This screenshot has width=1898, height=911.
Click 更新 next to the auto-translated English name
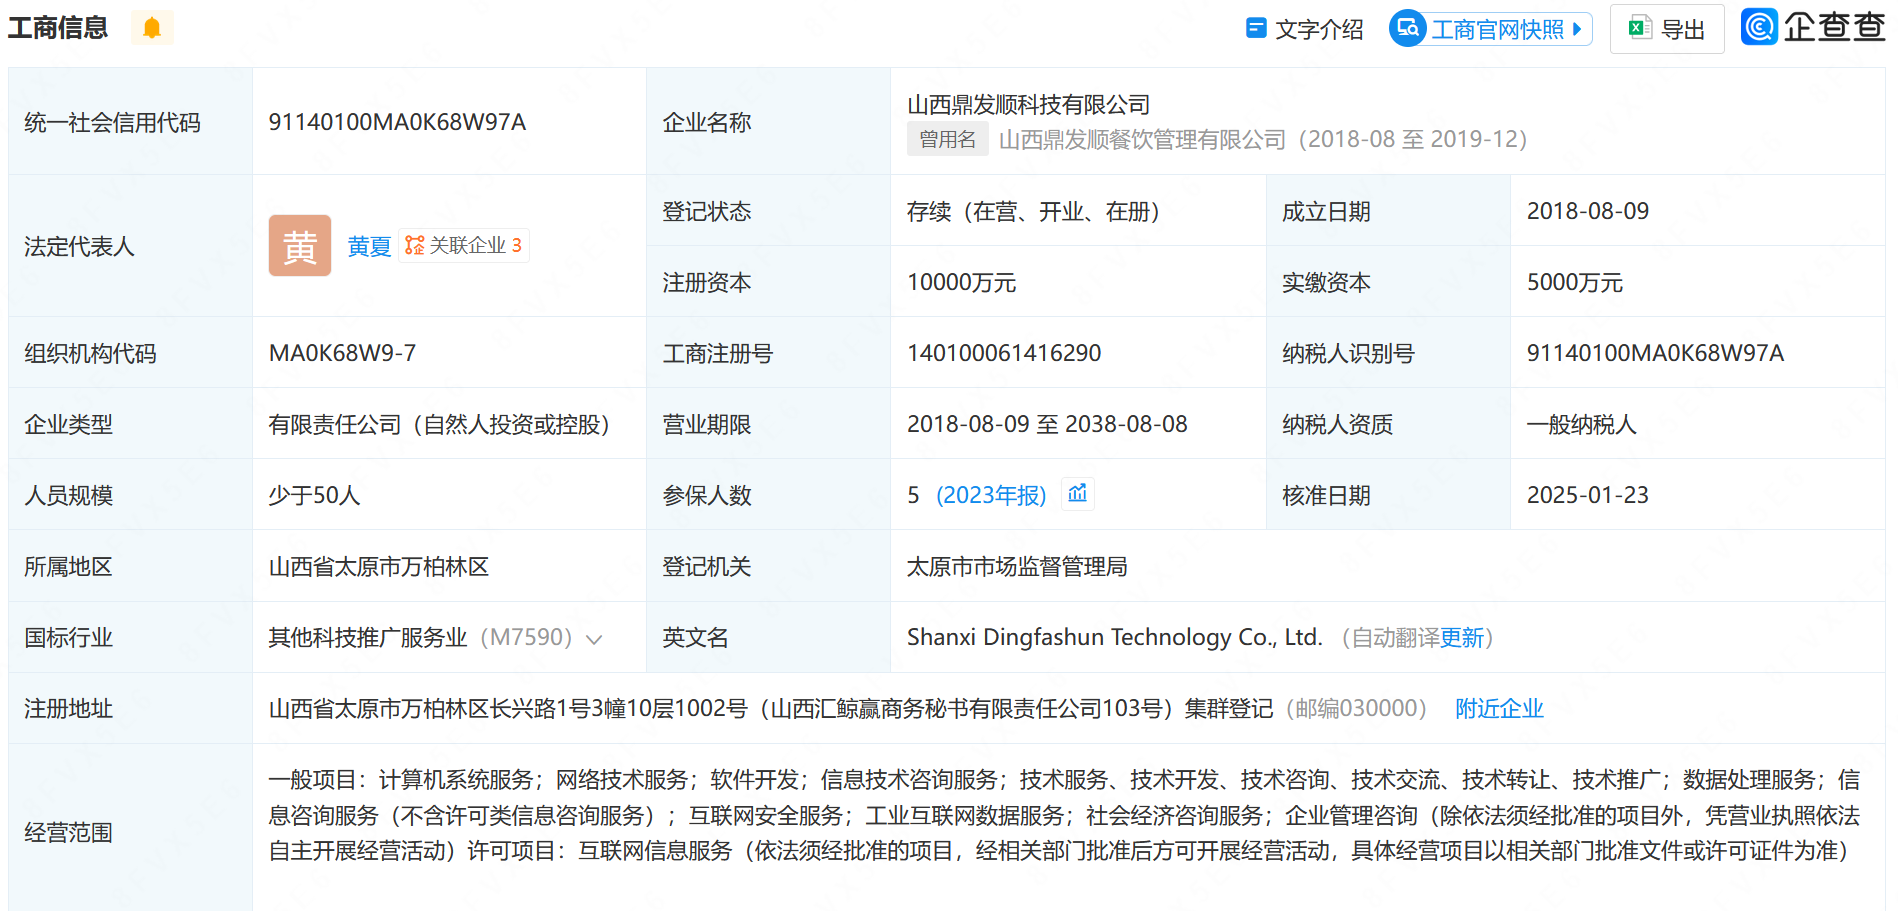pos(1462,638)
